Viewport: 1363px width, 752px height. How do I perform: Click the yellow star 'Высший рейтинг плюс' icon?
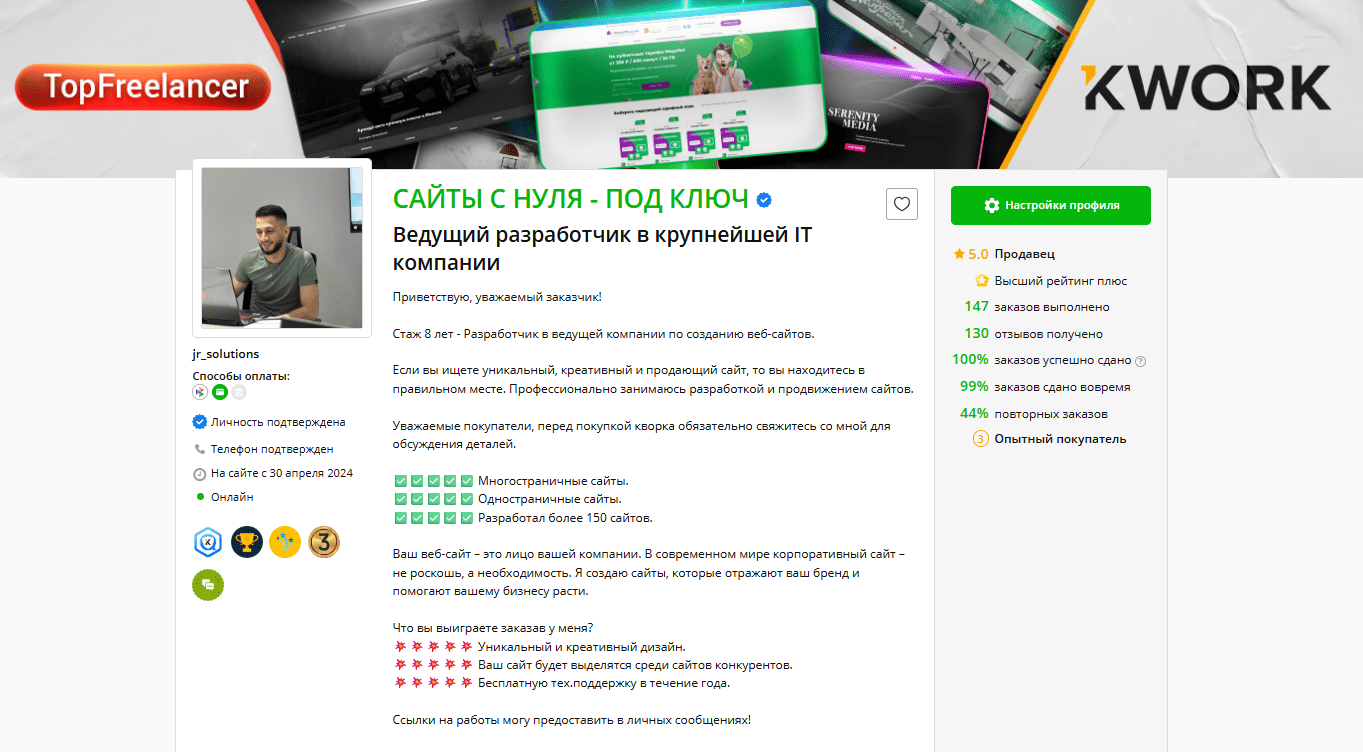[982, 281]
